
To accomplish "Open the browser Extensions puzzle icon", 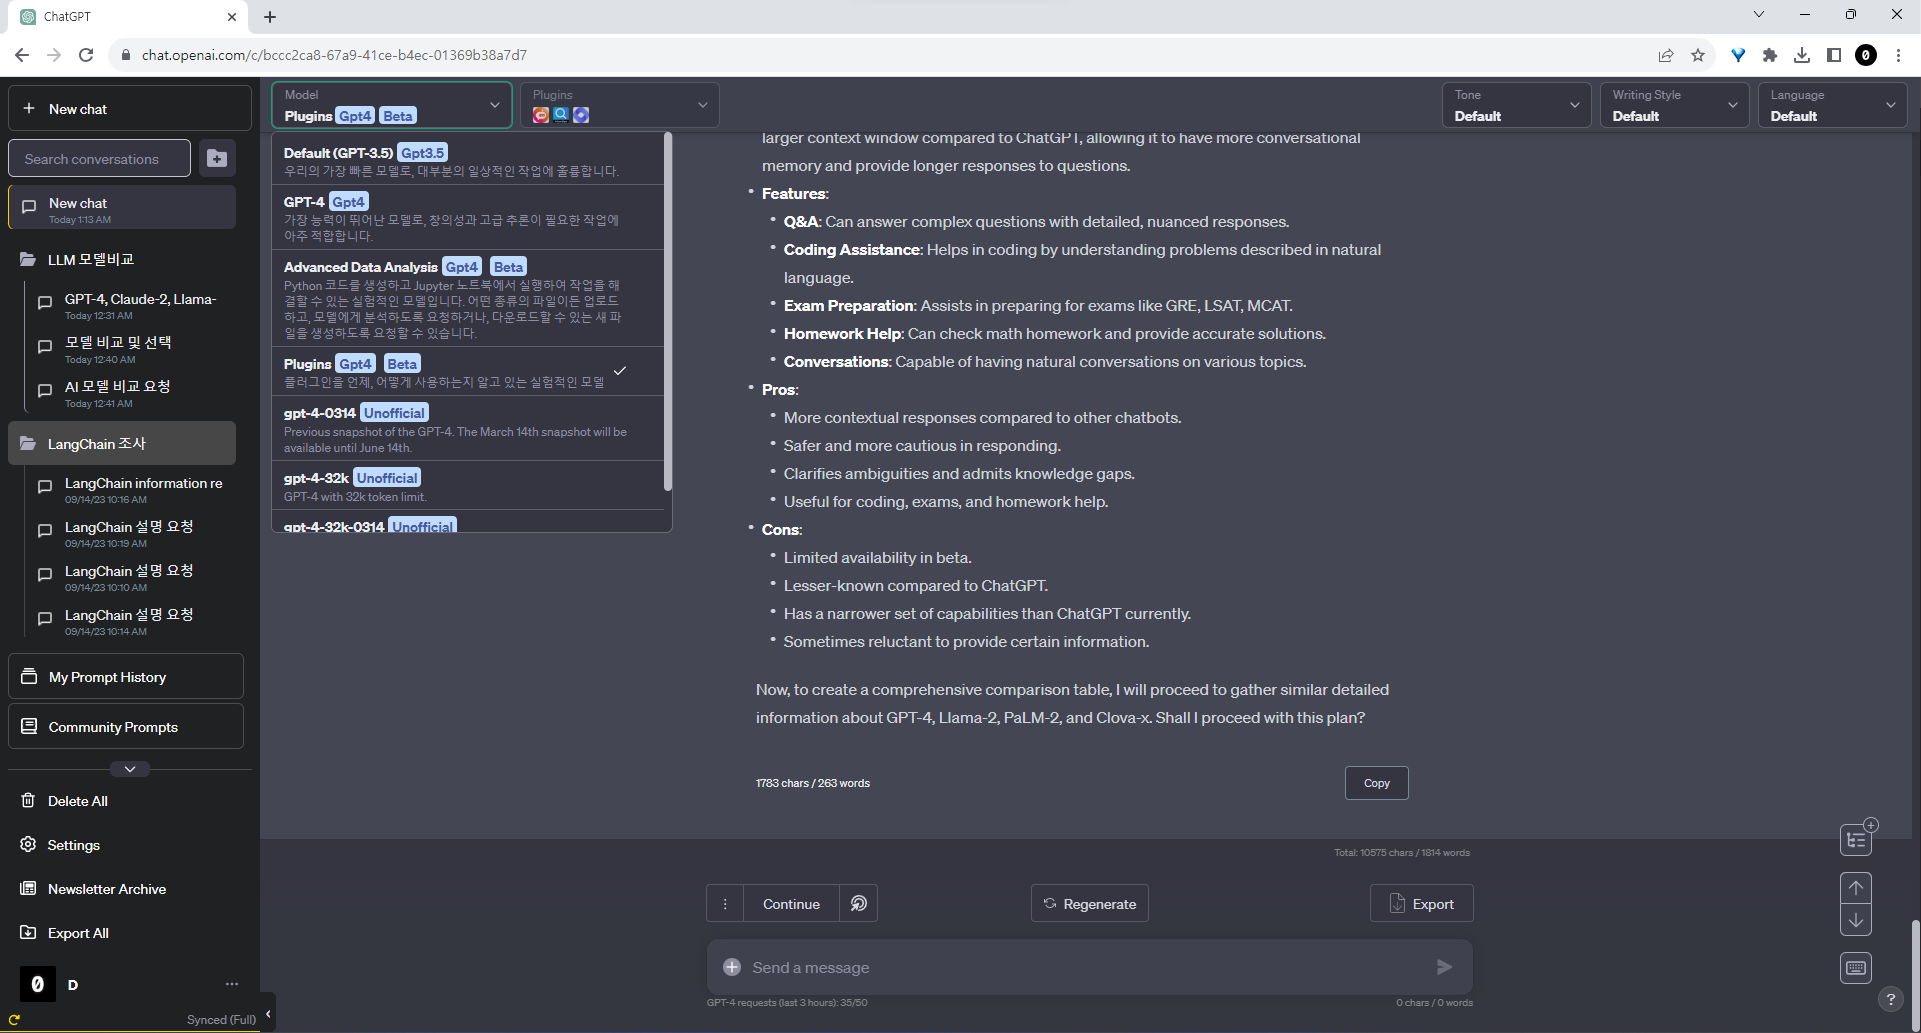I will [x=1770, y=55].
